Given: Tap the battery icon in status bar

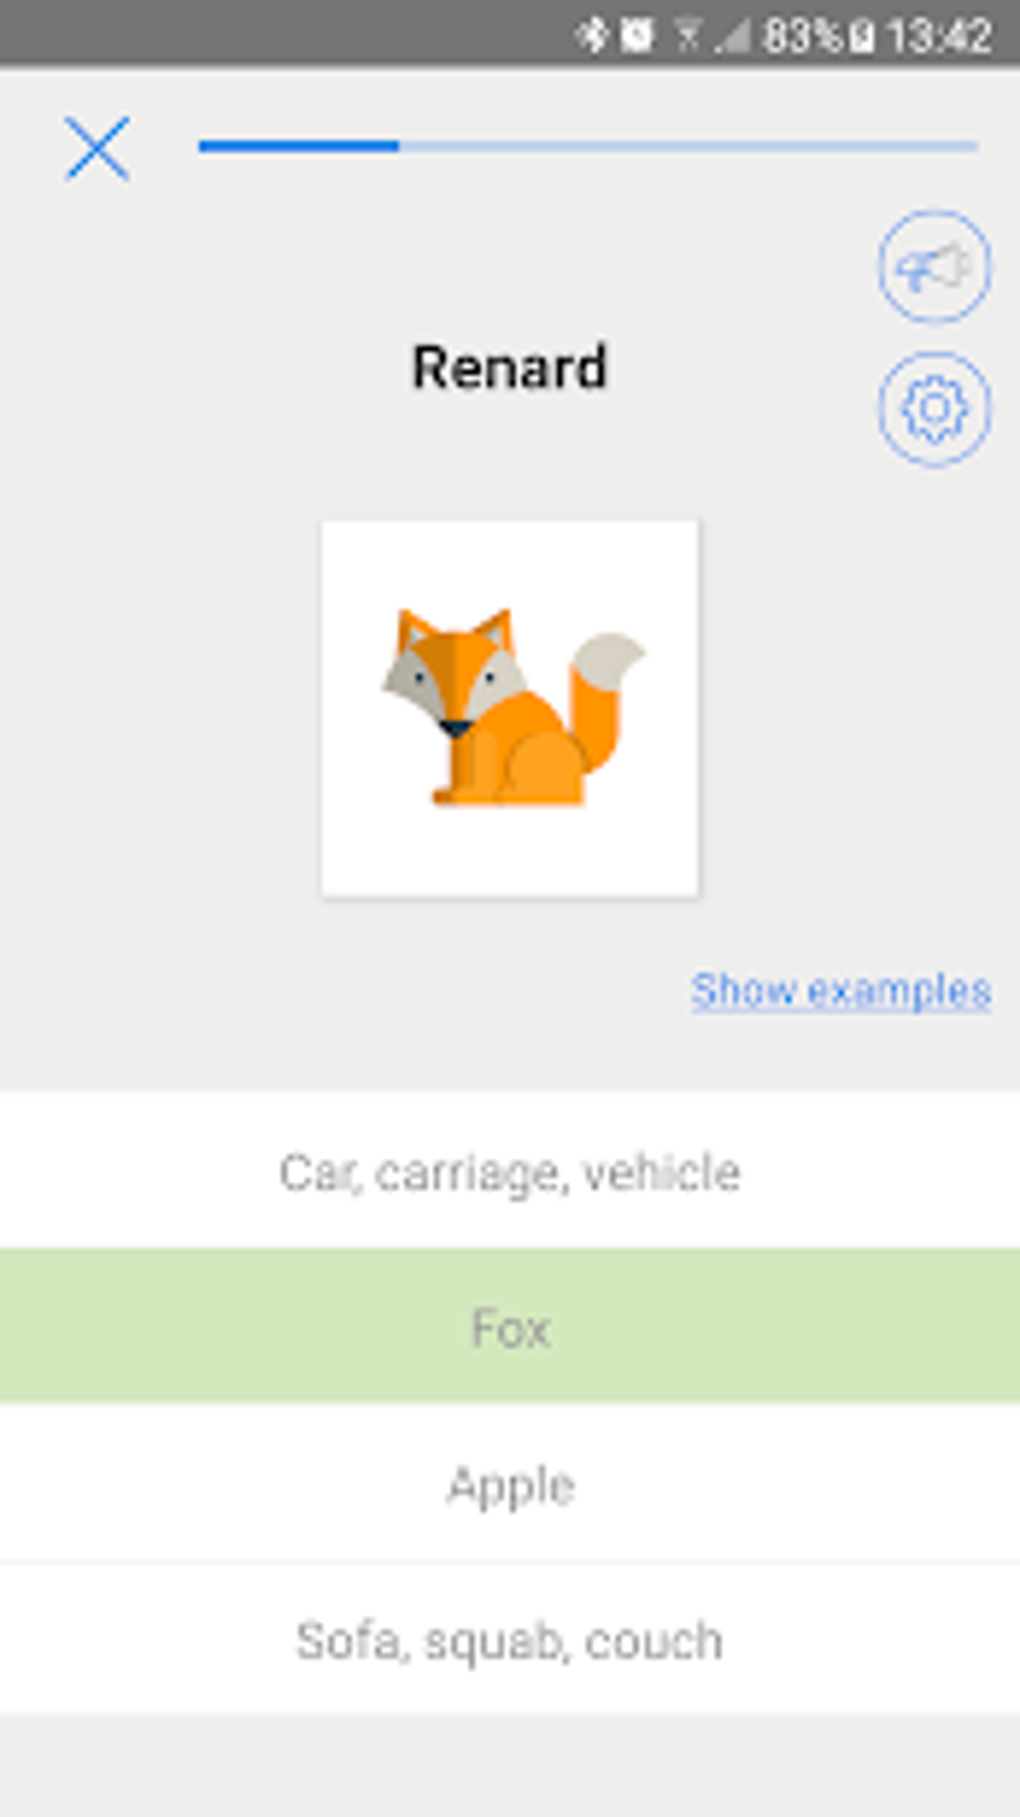Looking at the screenshot, I should coord(862,37).
